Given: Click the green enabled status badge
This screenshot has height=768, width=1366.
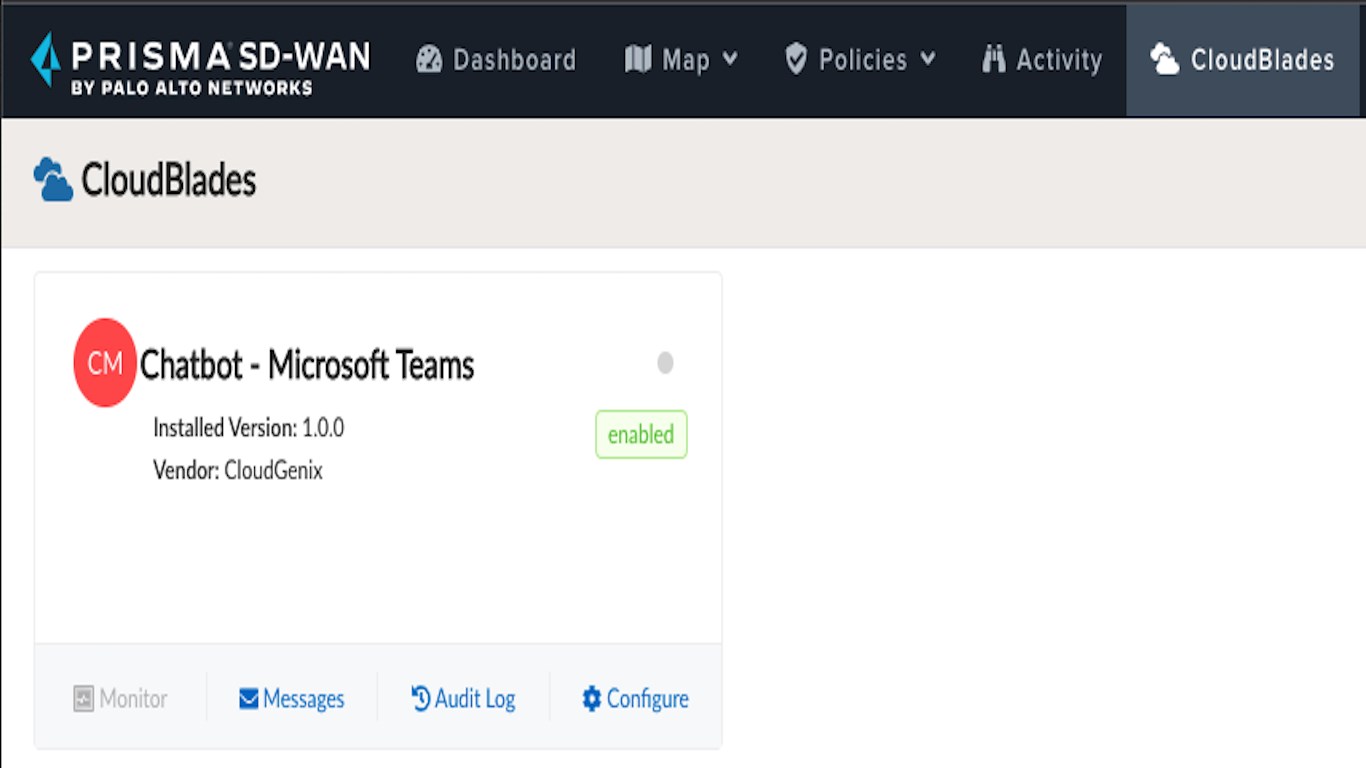Looking at the screenshot, I should click(641, 435).
